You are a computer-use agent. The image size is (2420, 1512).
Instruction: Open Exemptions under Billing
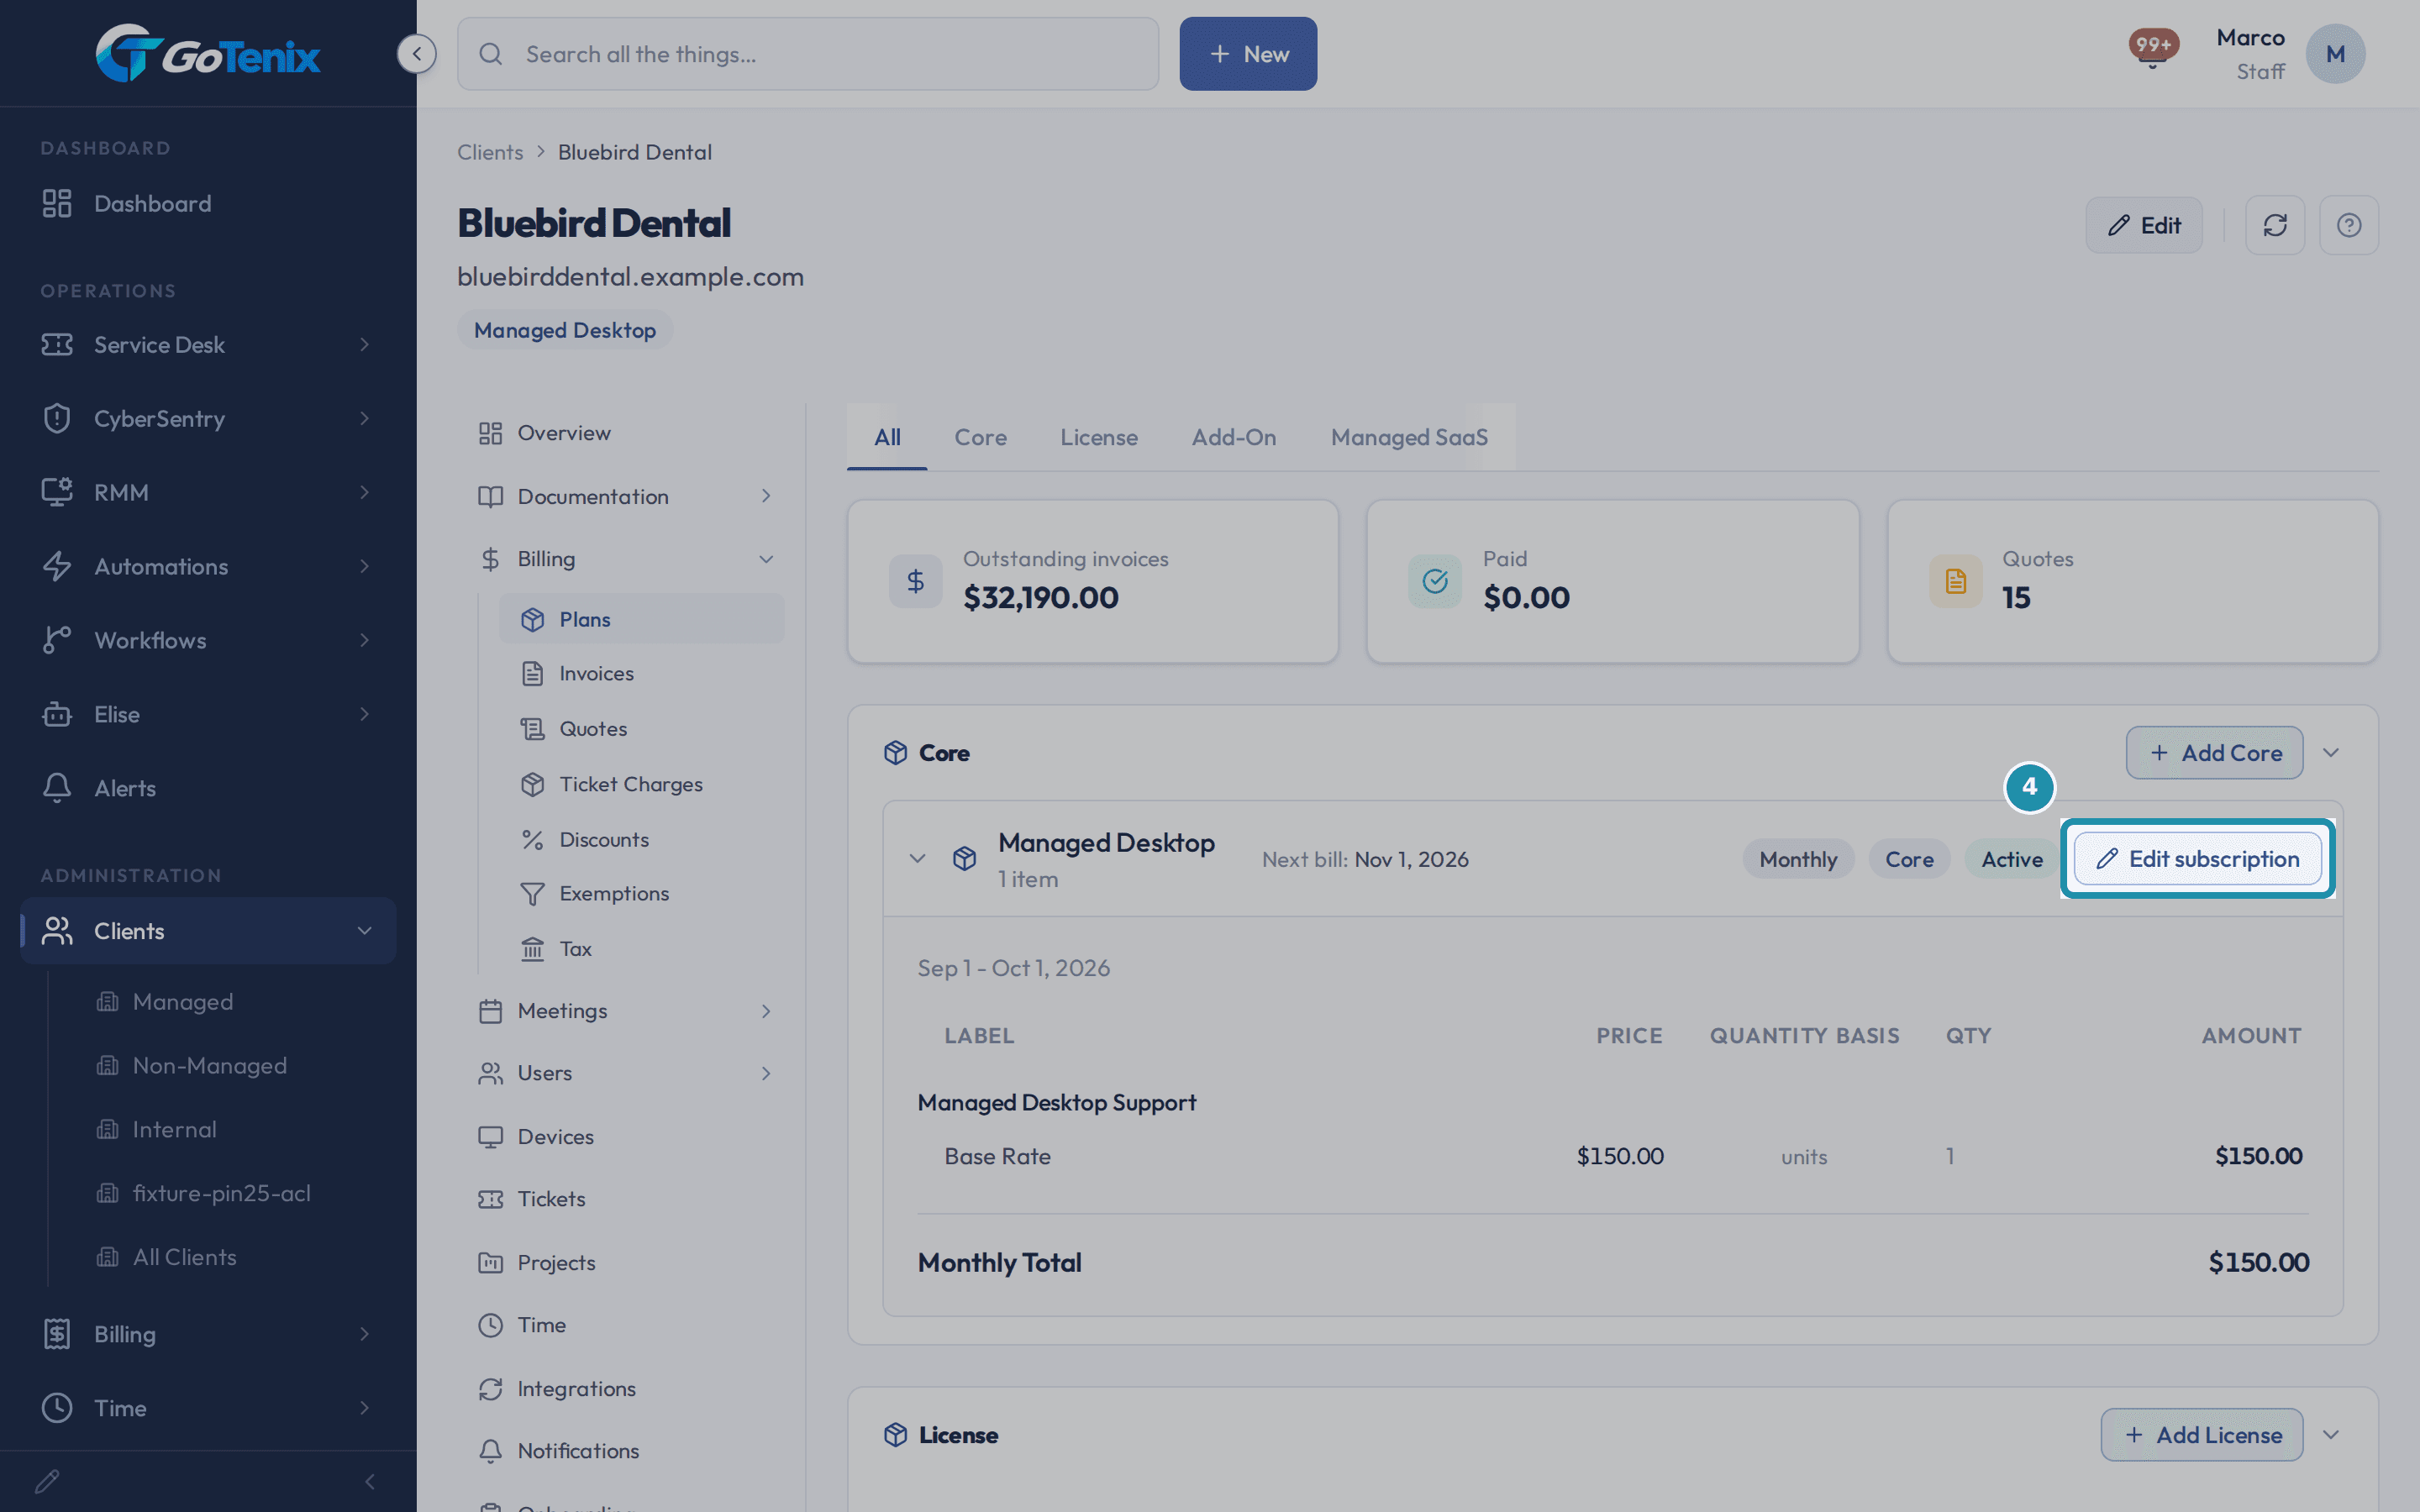[641, 893]
